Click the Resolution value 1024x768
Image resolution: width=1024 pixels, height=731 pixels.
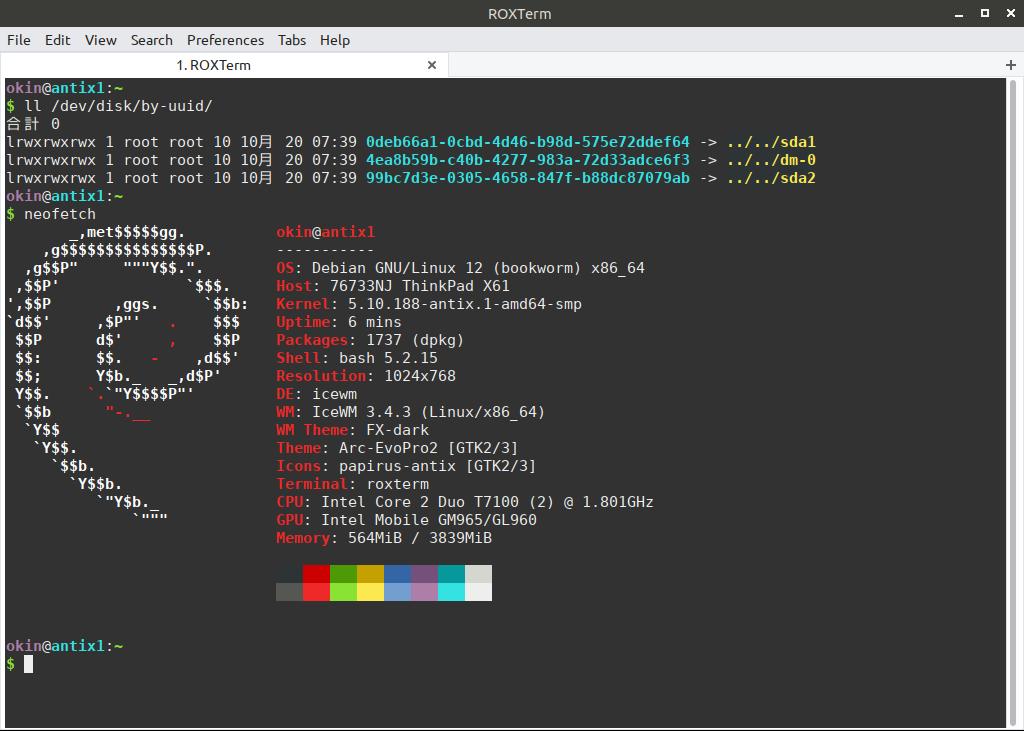420,376
